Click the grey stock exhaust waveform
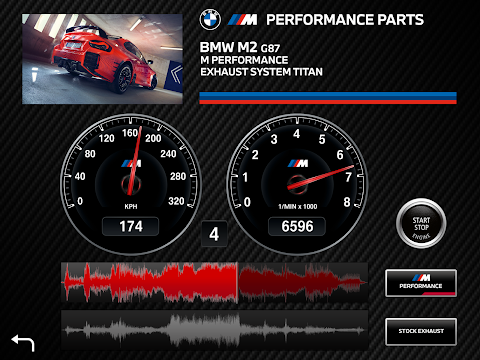 [x=214, y=330]
